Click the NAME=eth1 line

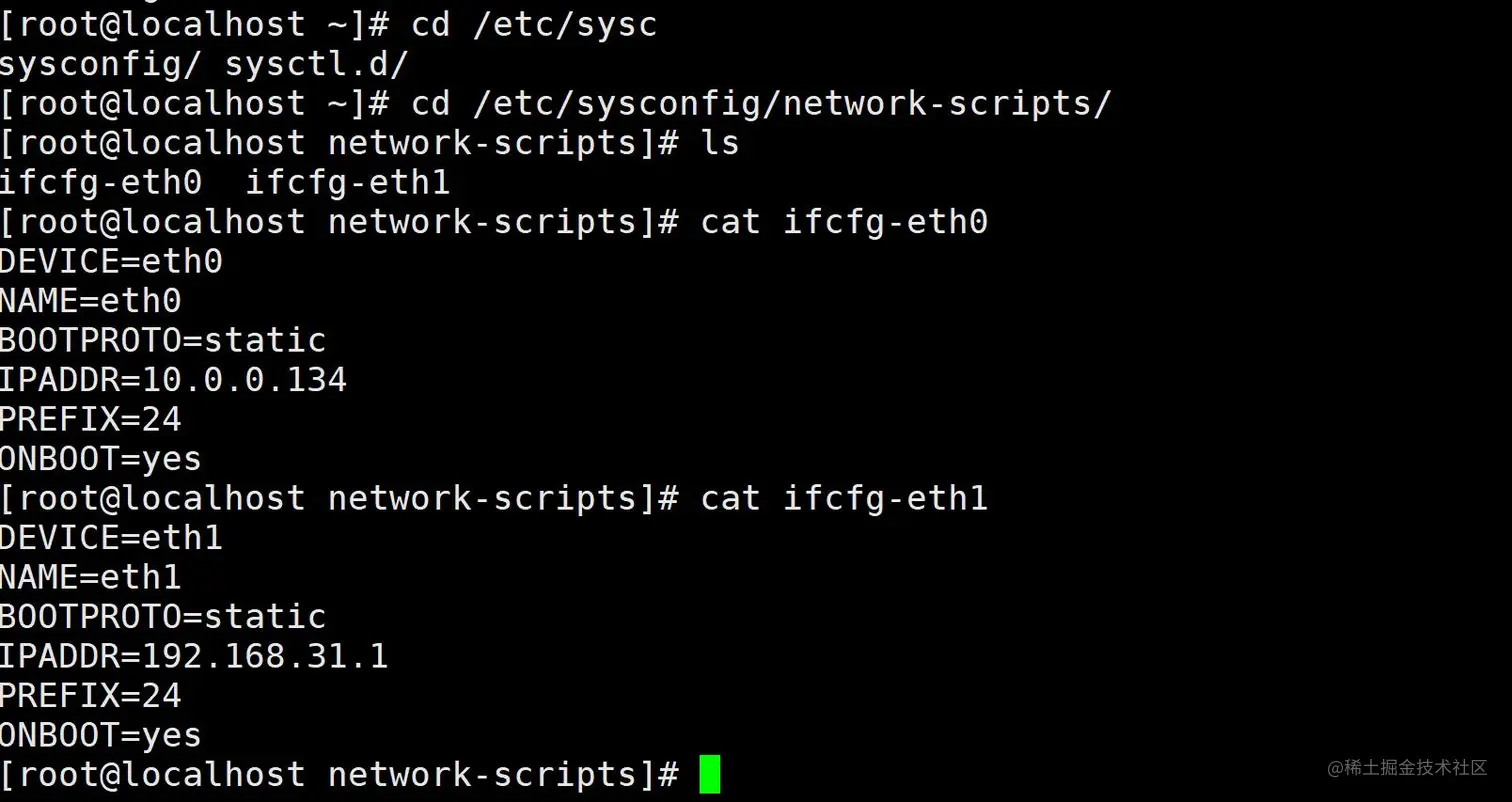[91, 577]
